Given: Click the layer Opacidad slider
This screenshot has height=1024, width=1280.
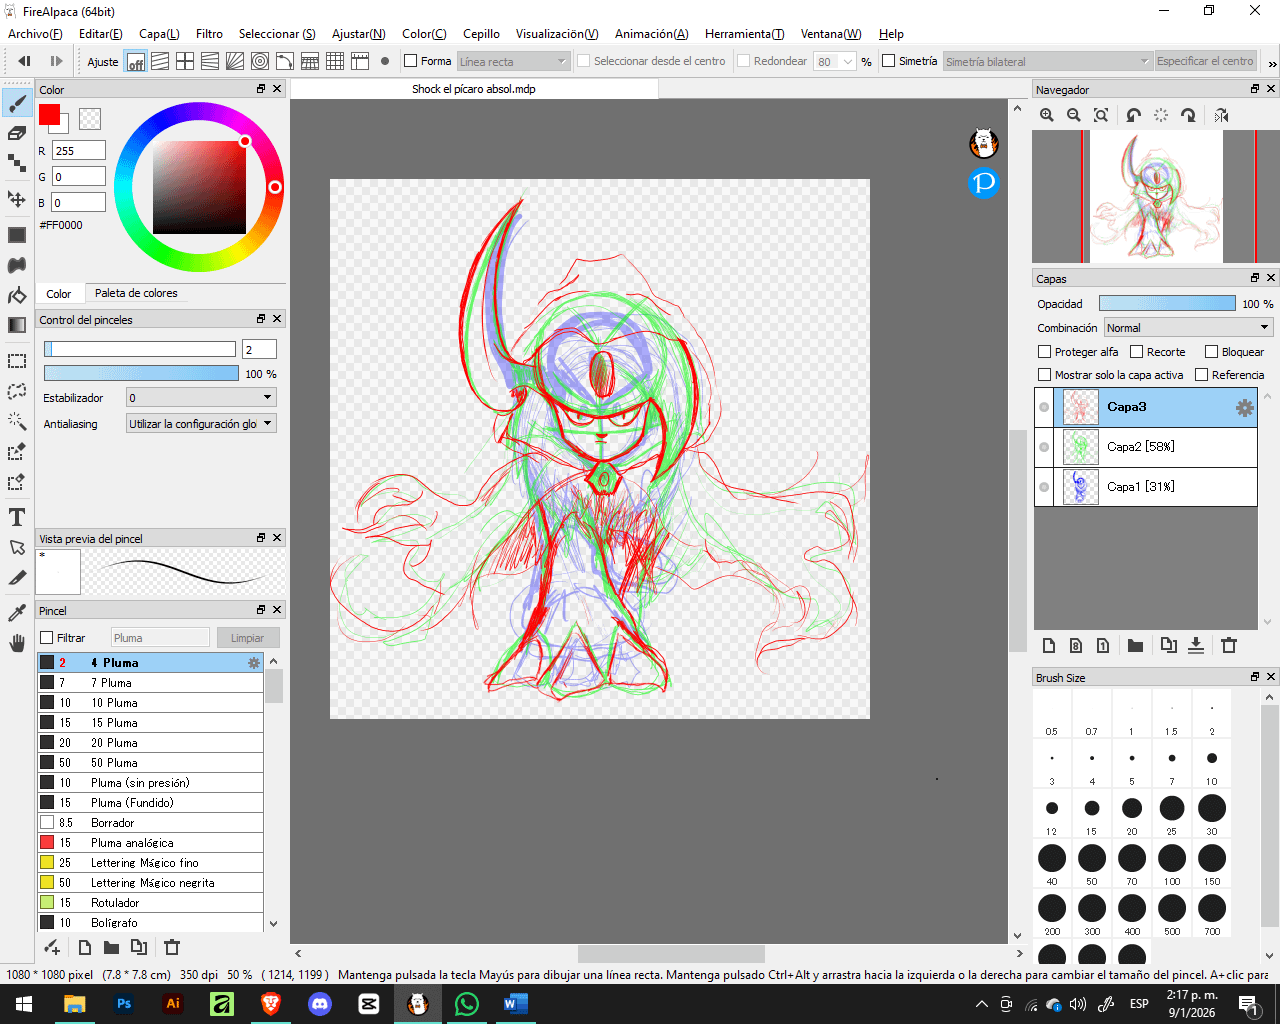Looking at the screenshot, I should (1166, 304).
